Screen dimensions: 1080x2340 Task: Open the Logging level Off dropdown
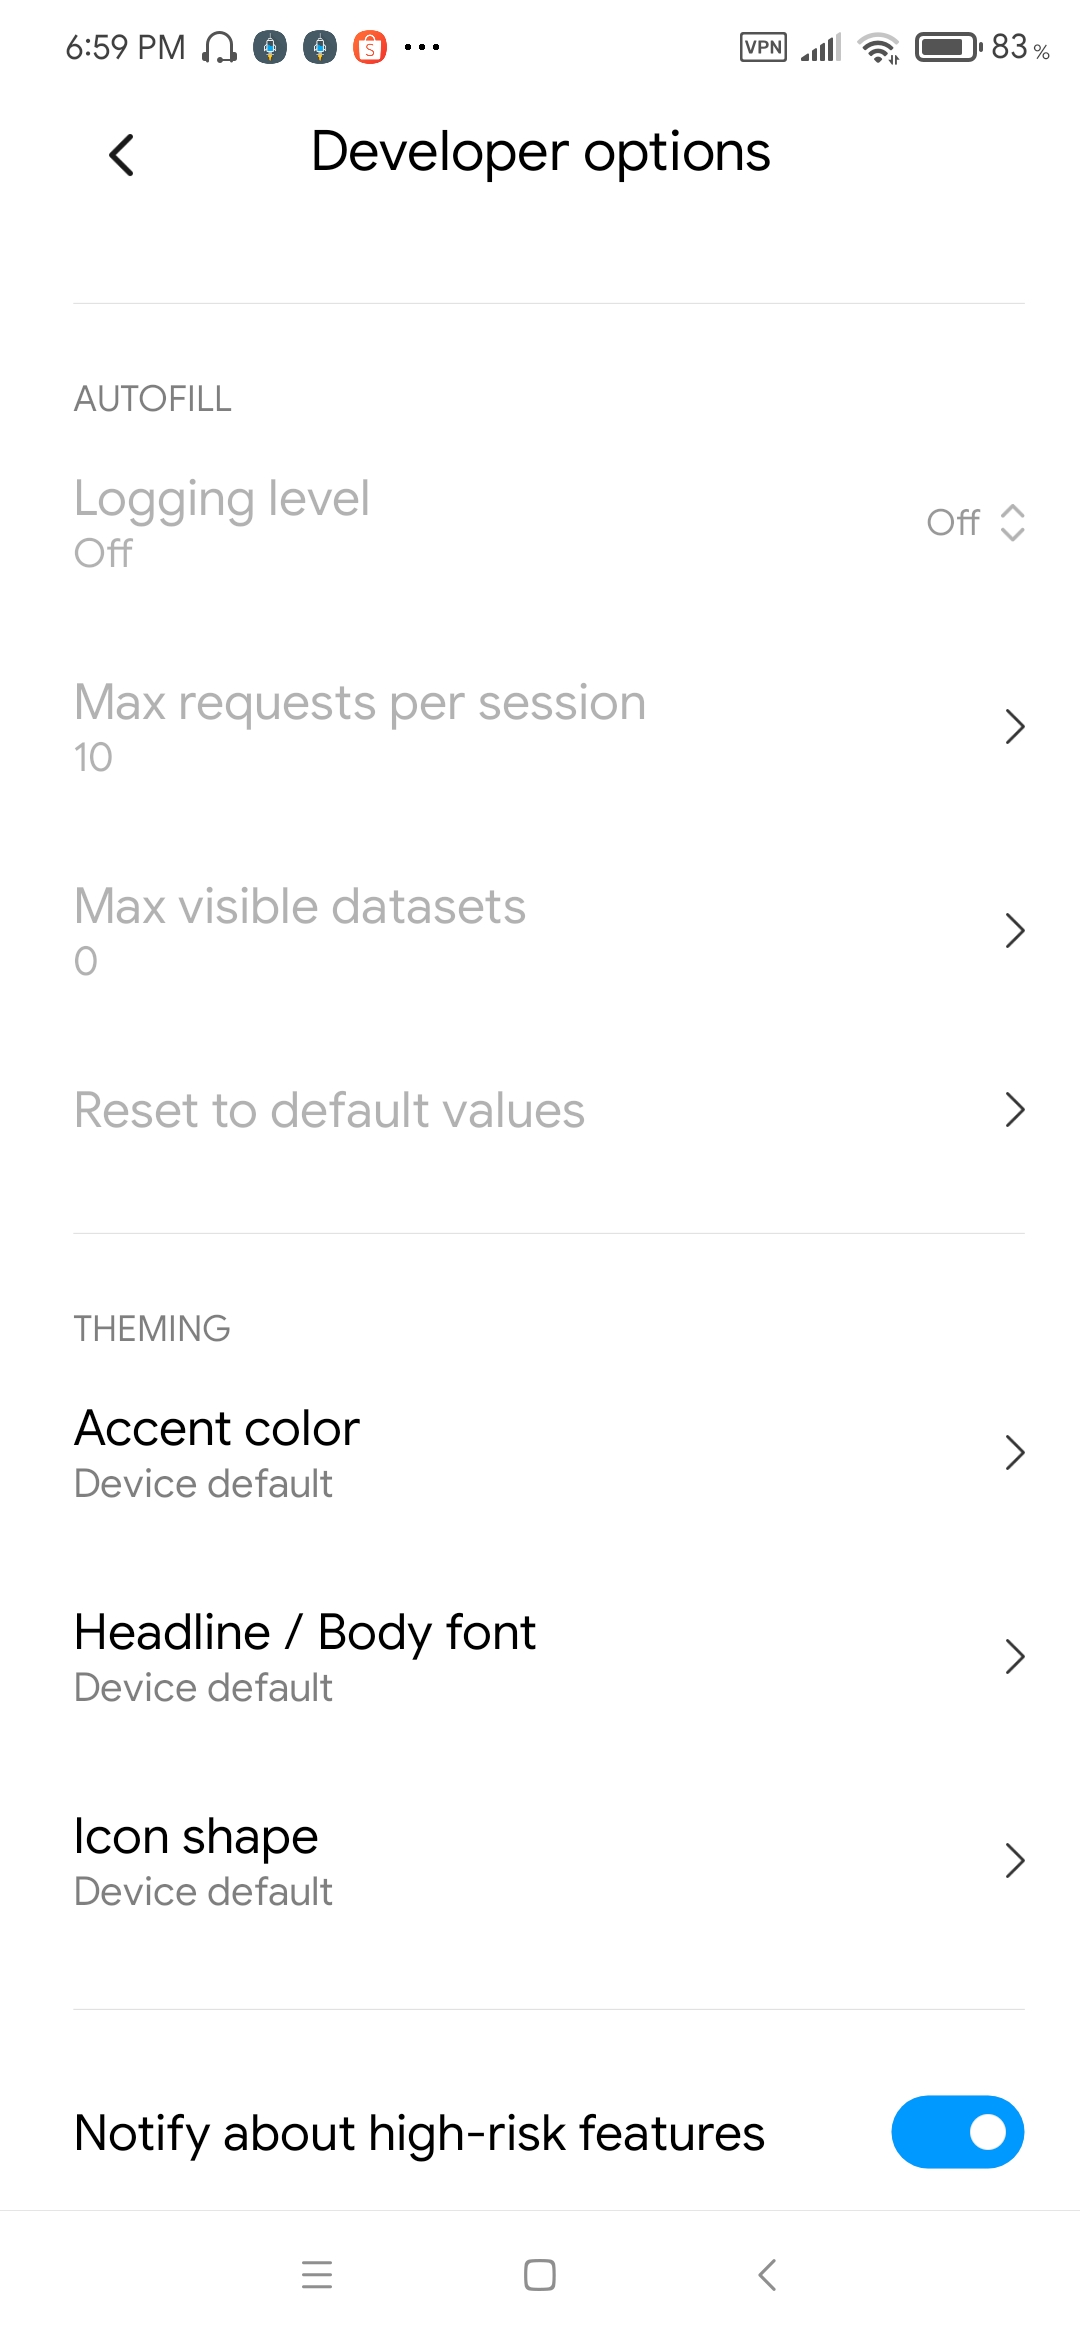tap(975, 522)
